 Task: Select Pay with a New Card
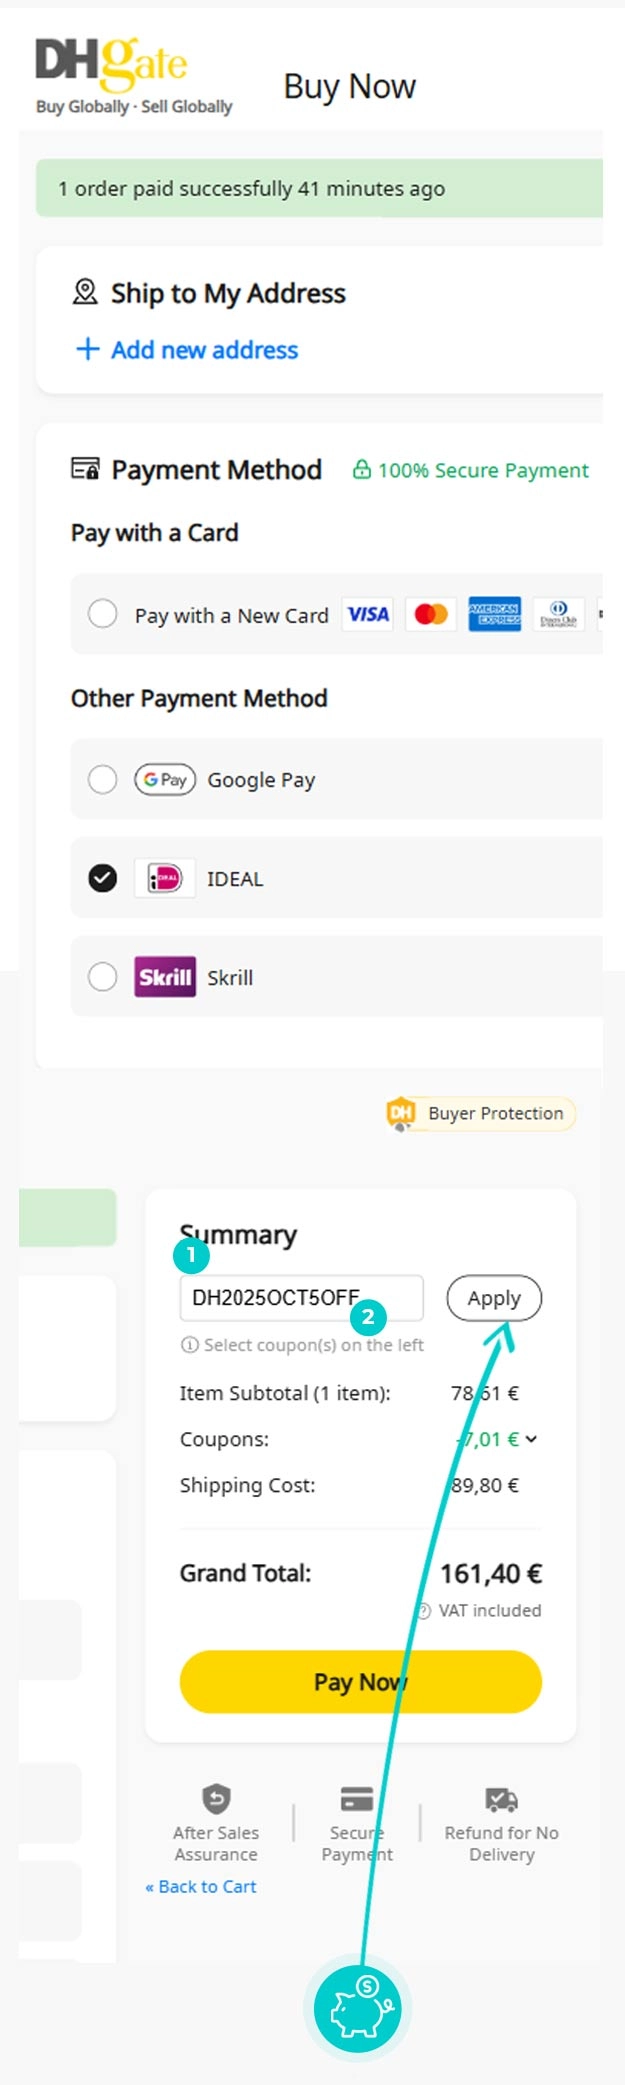pyautogui.click(x=103, y=614)
